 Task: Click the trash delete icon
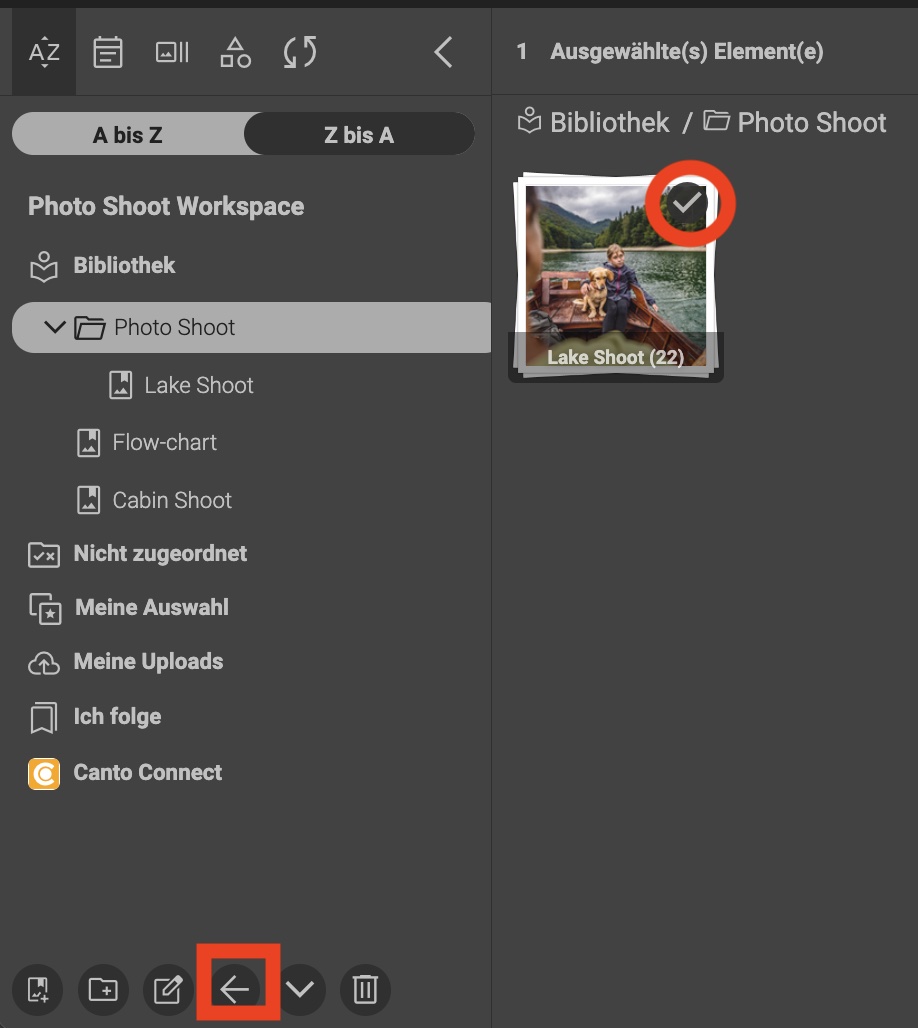[365, 990]
